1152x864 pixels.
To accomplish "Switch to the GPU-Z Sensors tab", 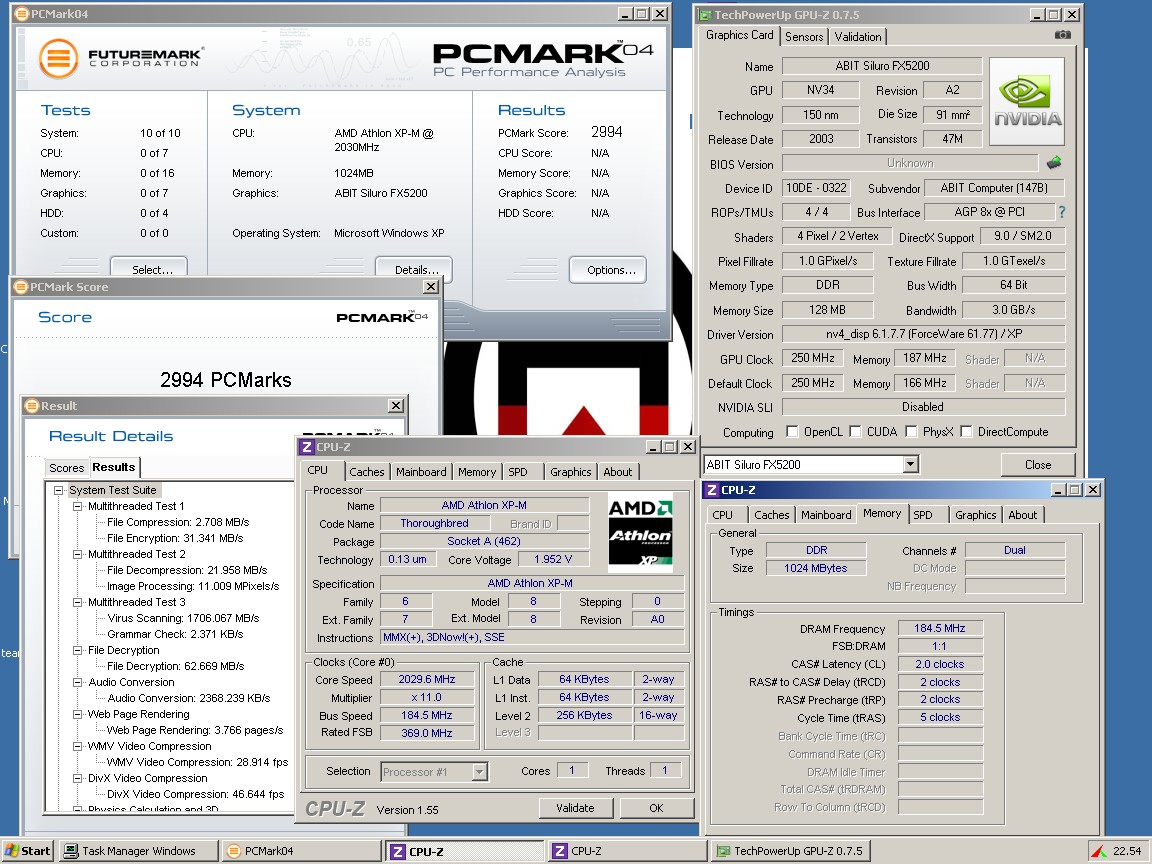I will coord(804,37).
